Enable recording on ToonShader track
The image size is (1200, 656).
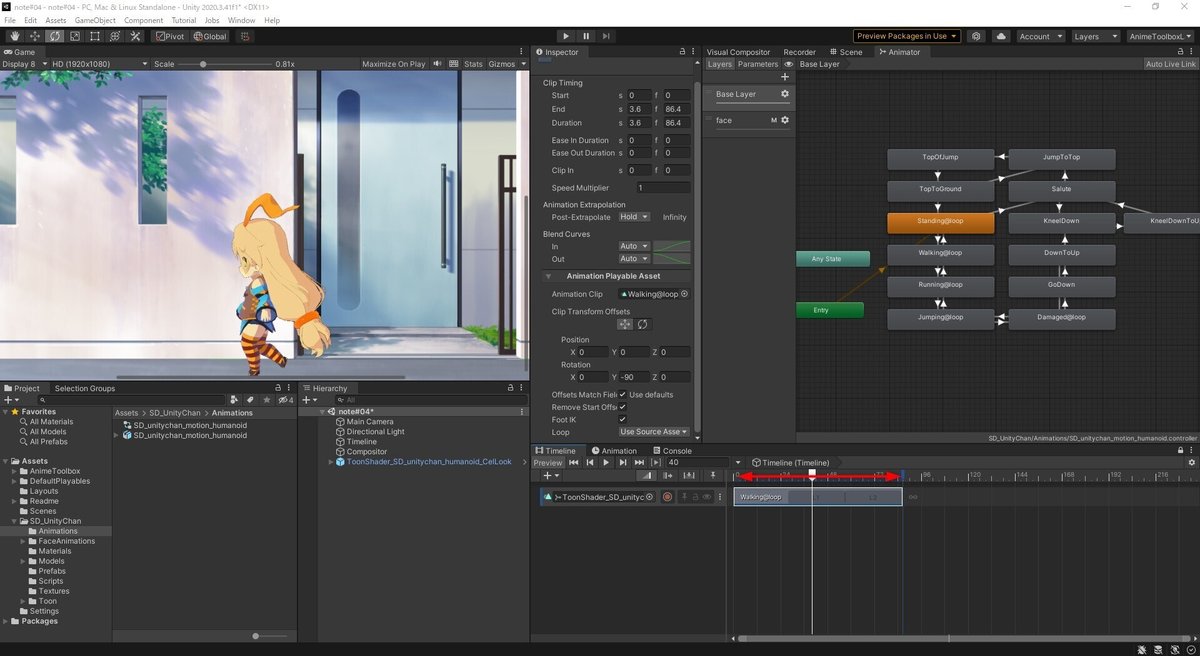(x=667, y=497)
